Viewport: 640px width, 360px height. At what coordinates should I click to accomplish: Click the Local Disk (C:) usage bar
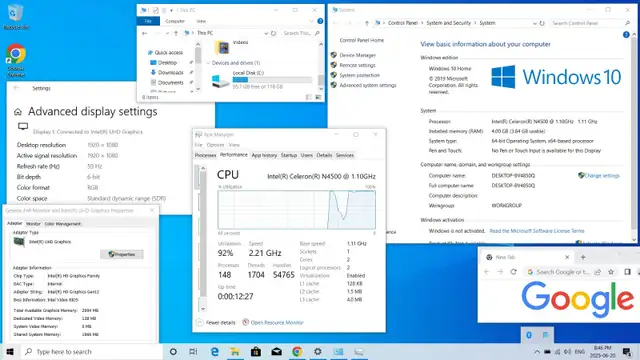point(272,80)
